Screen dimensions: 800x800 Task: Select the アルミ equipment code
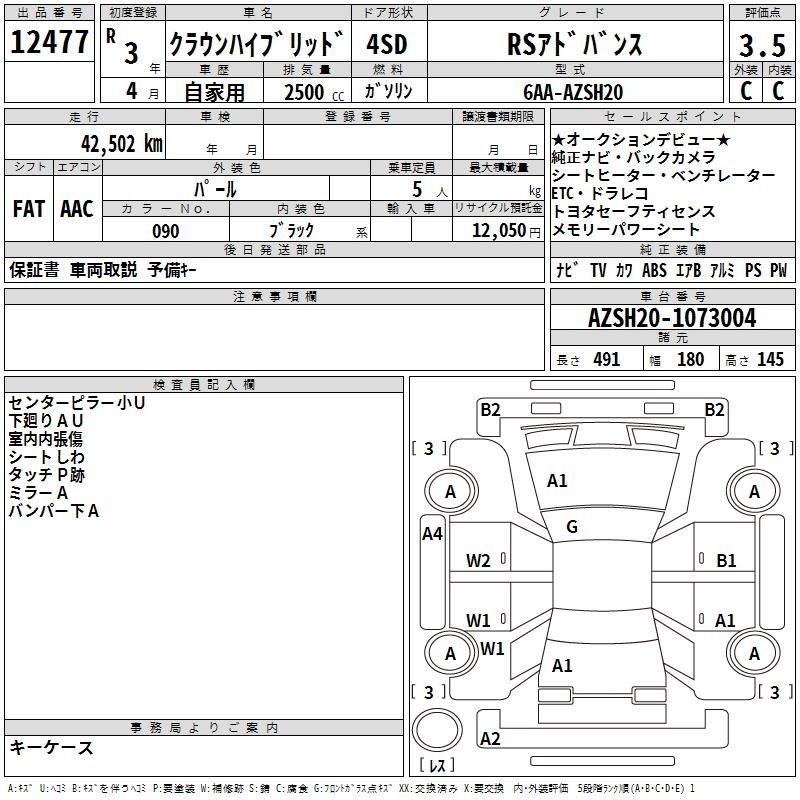[x=722, y=270]
